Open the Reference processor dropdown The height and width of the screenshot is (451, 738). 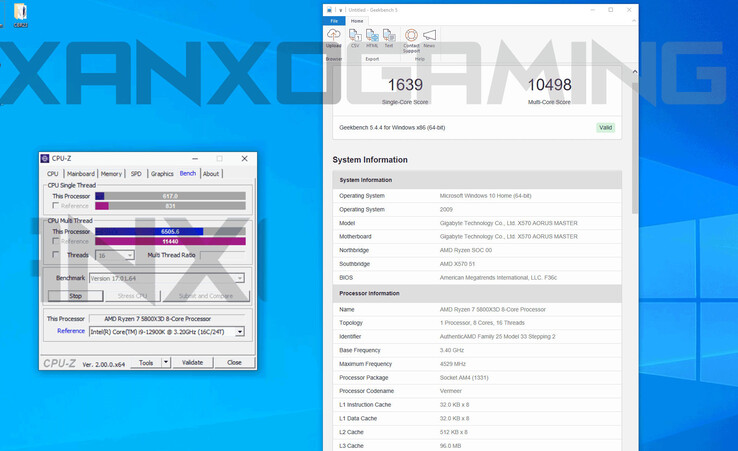240,331
